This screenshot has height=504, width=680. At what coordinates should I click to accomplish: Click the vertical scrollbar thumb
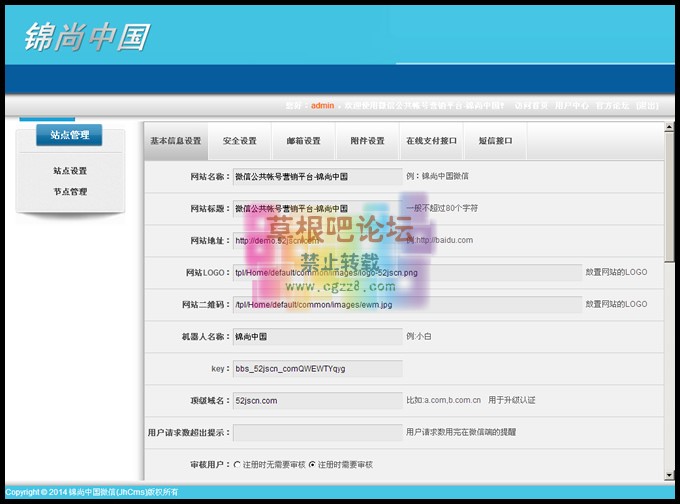point(669,197)
